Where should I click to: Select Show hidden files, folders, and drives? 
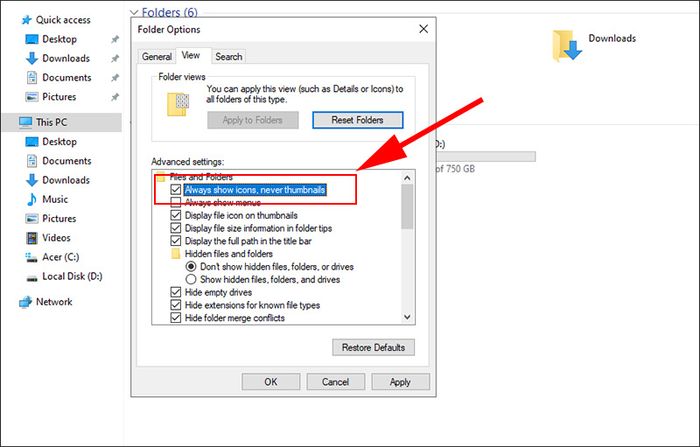tap(191, 280)
